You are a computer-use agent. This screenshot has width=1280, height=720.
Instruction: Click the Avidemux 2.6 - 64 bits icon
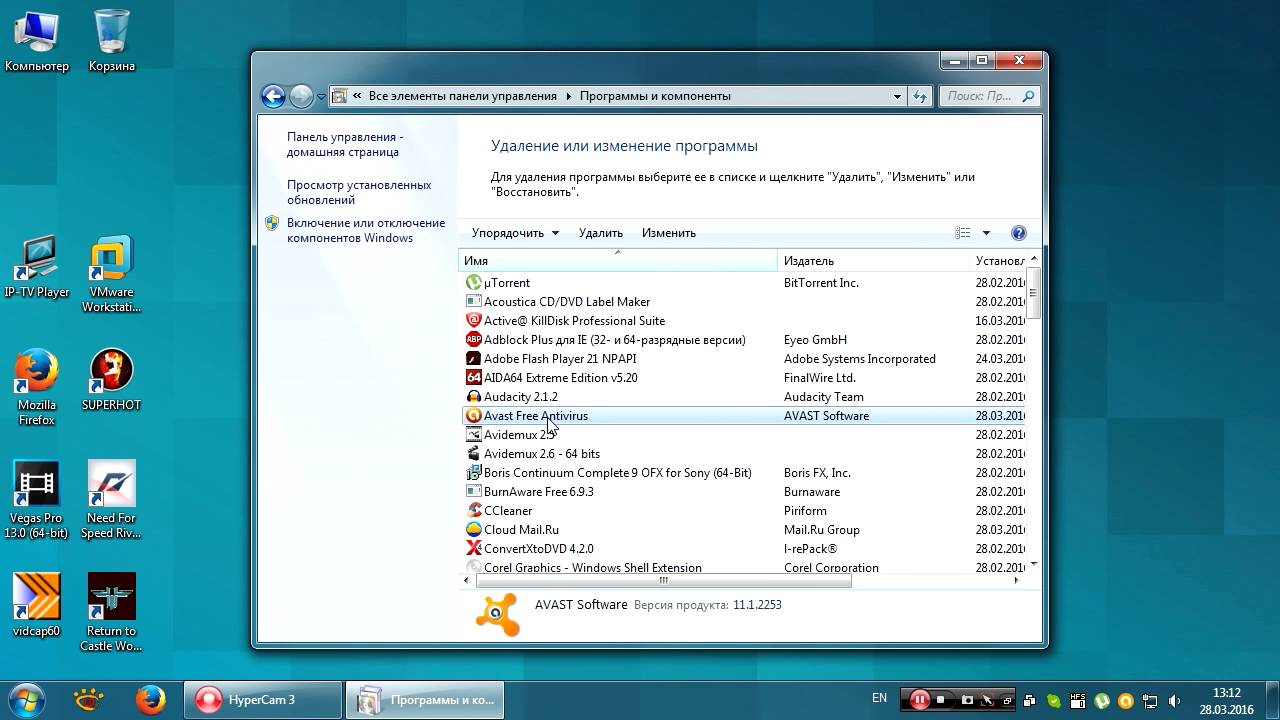[x=474, y=454]
